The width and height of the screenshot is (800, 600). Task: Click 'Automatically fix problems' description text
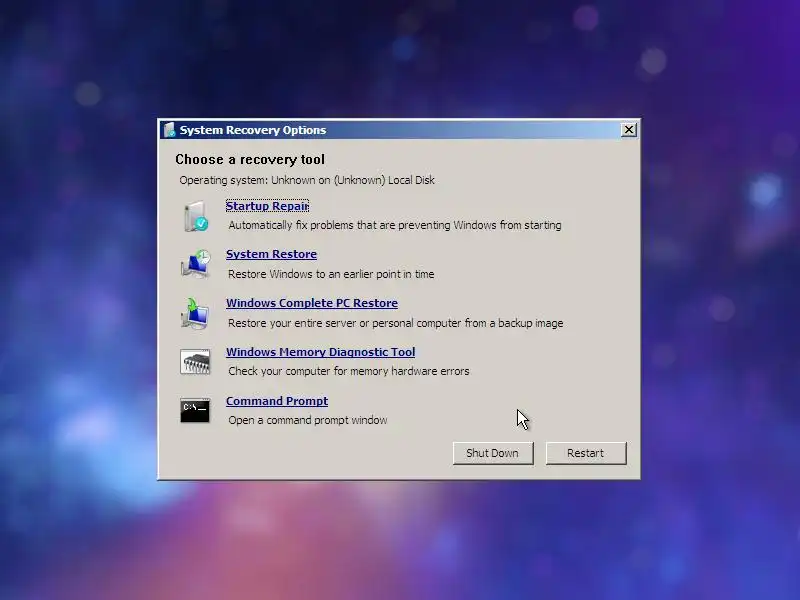[x=395, y=225]
